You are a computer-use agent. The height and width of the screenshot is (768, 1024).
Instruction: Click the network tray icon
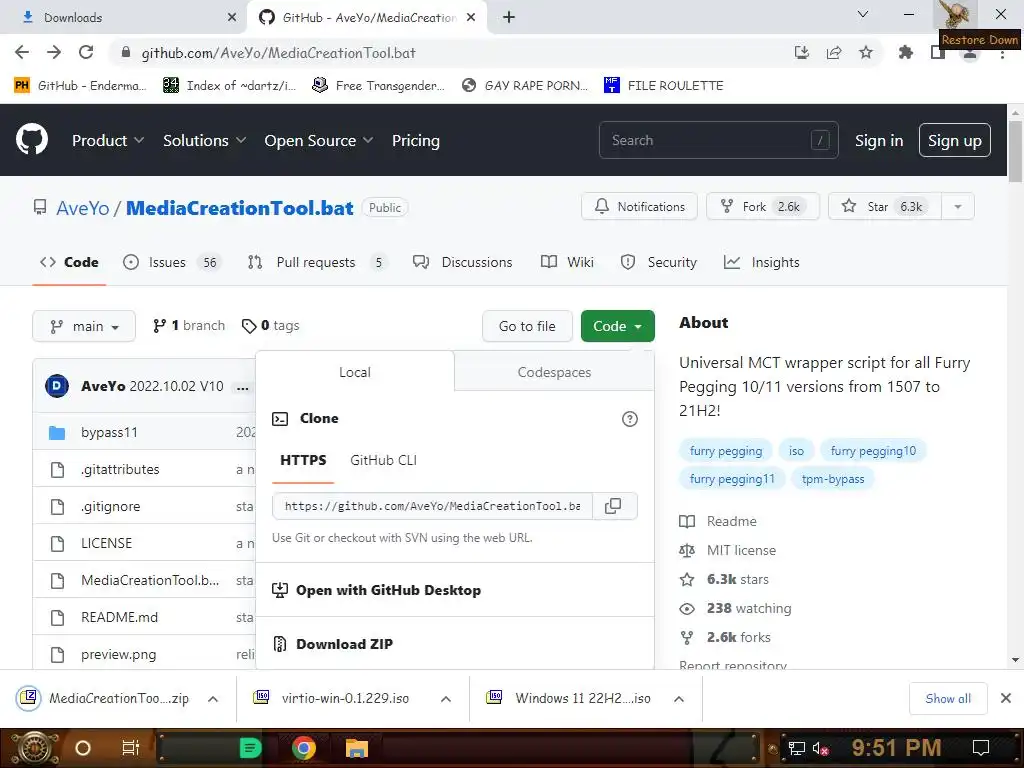797,748
